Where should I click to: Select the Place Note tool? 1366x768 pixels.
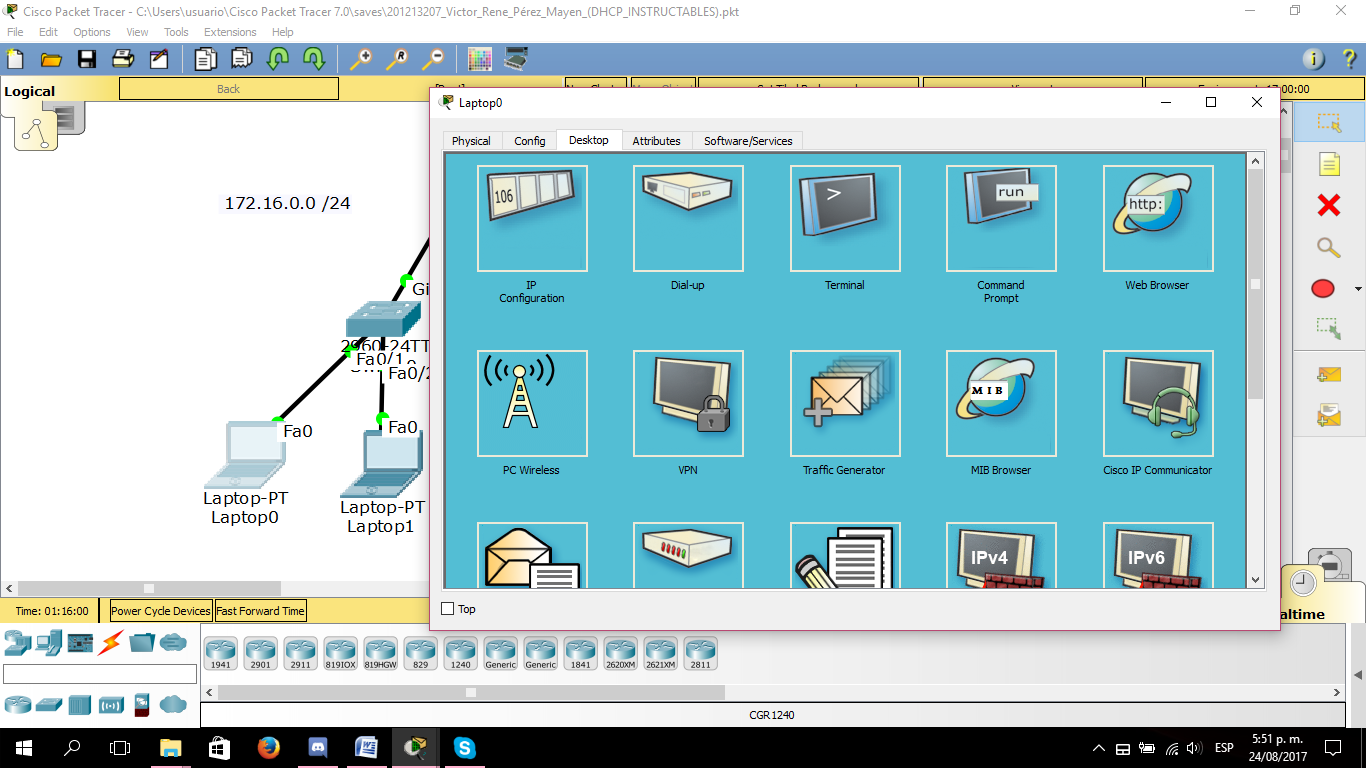1329,165
